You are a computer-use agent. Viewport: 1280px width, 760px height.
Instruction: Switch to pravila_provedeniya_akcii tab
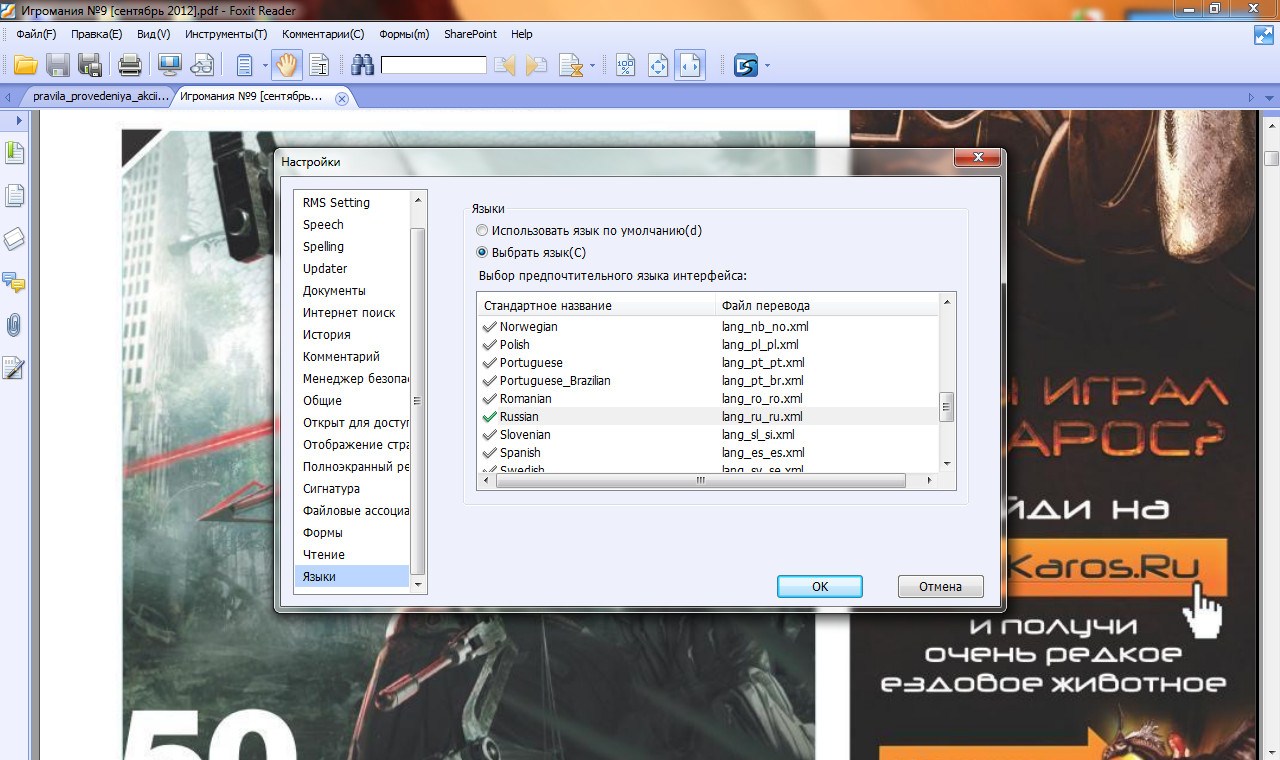click(100, 97)
